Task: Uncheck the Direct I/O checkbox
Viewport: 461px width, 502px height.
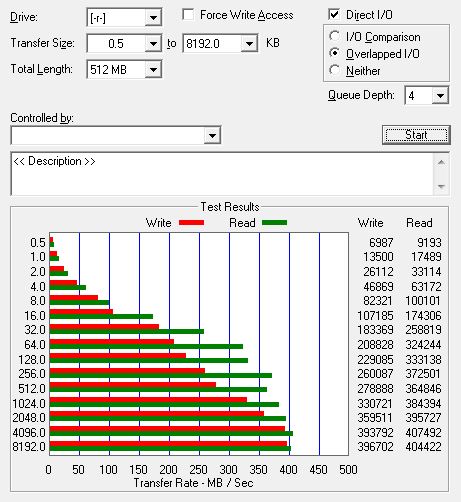Action: 334,15
